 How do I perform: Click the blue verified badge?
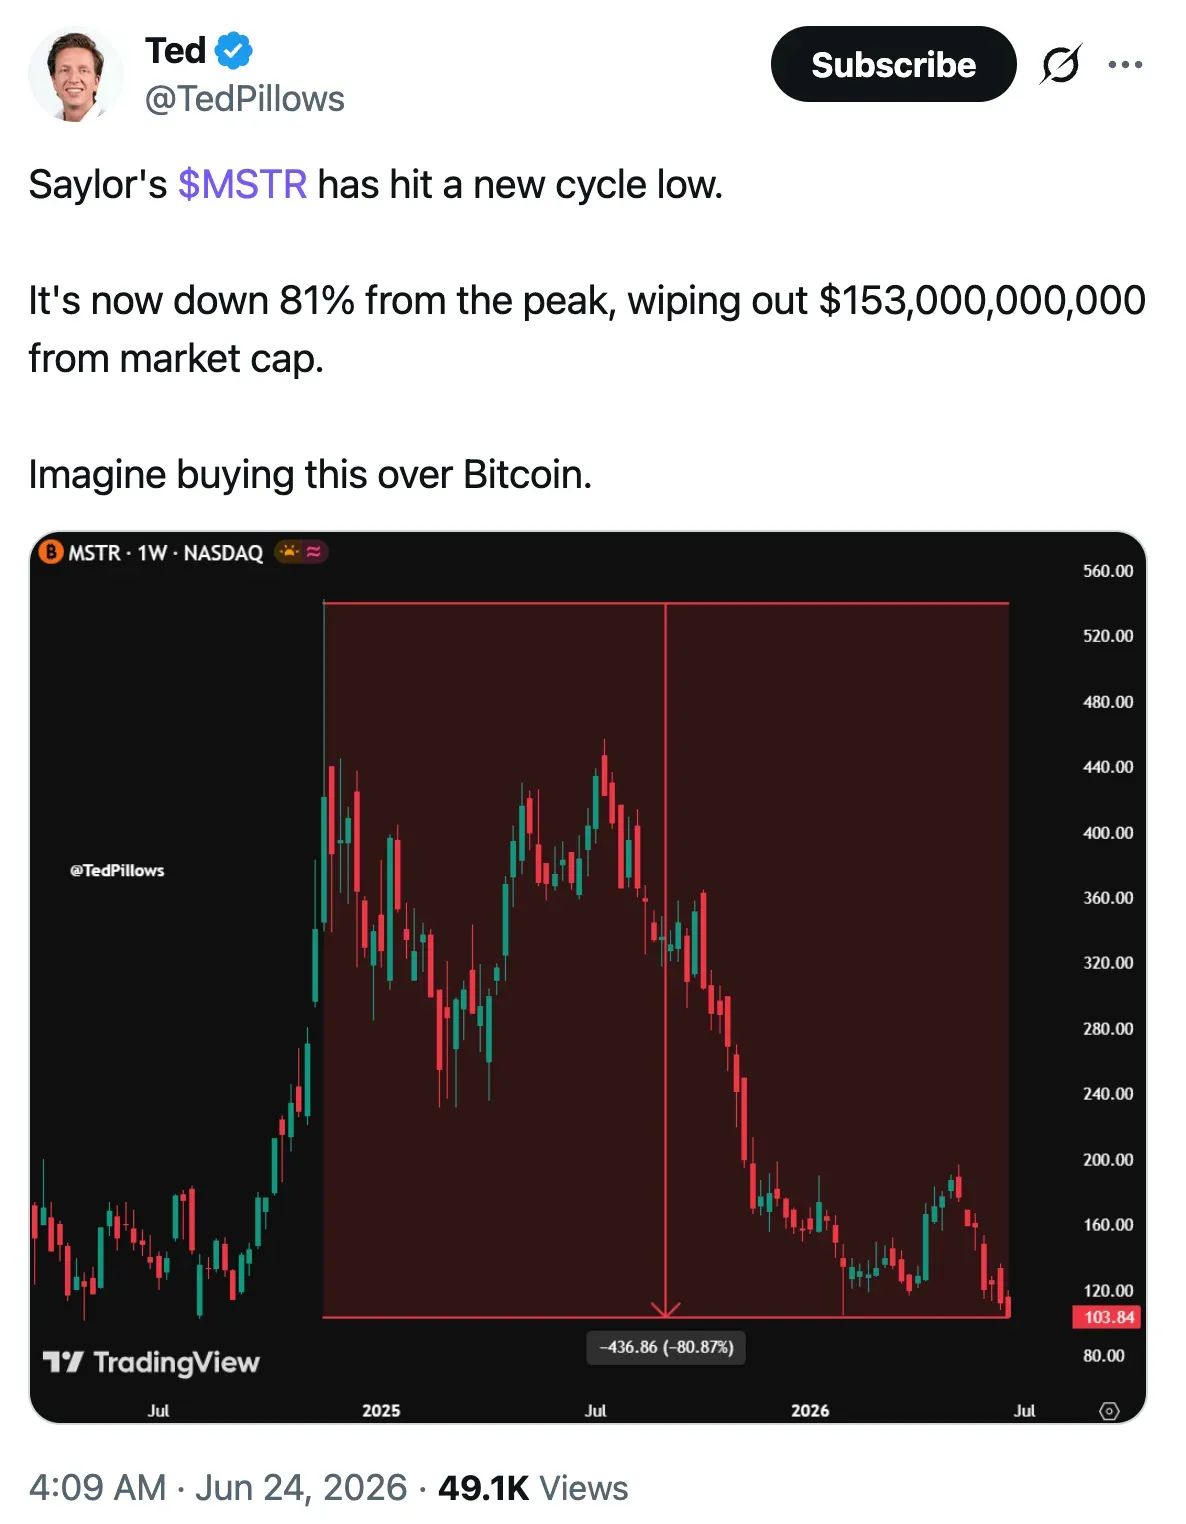tap(234, 50)
